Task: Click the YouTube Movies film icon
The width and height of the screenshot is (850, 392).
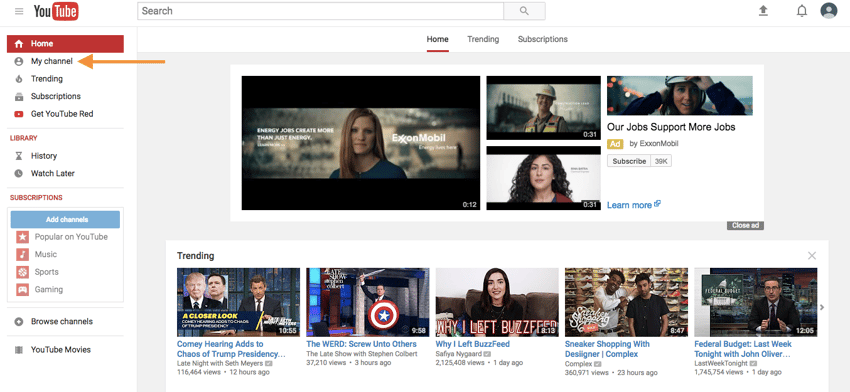Action: [19, 350]
